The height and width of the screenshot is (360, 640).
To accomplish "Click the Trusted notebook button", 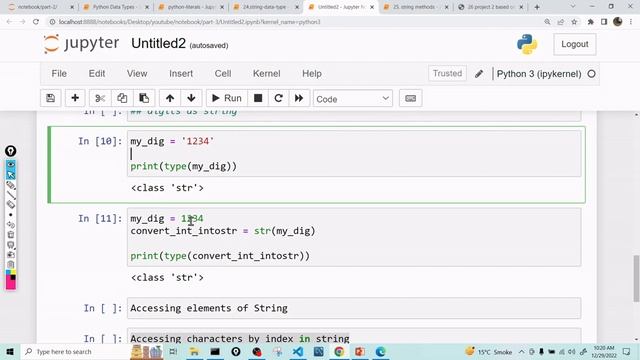I will click(x=447, y=73).
